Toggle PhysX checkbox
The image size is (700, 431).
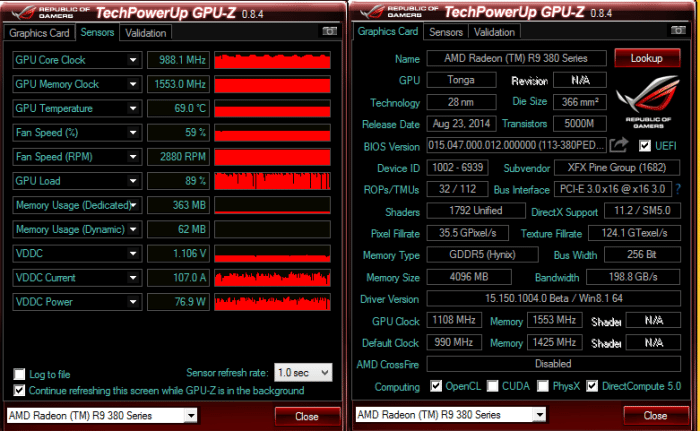tap(543, 386)
